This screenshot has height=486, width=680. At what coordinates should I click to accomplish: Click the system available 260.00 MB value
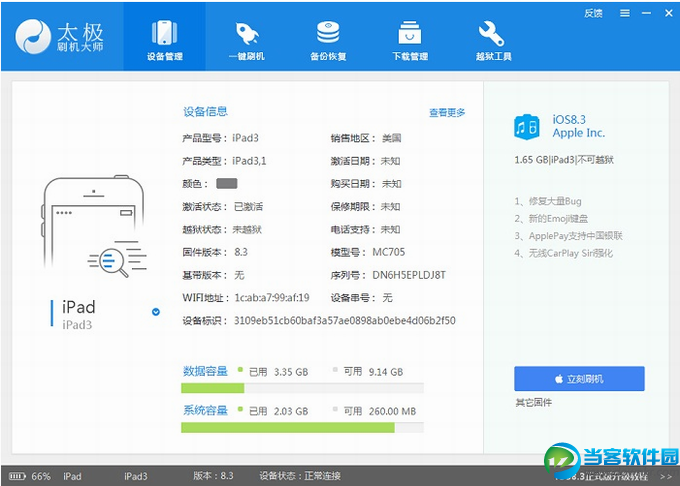pyautogui.click(x=392, y=411)
